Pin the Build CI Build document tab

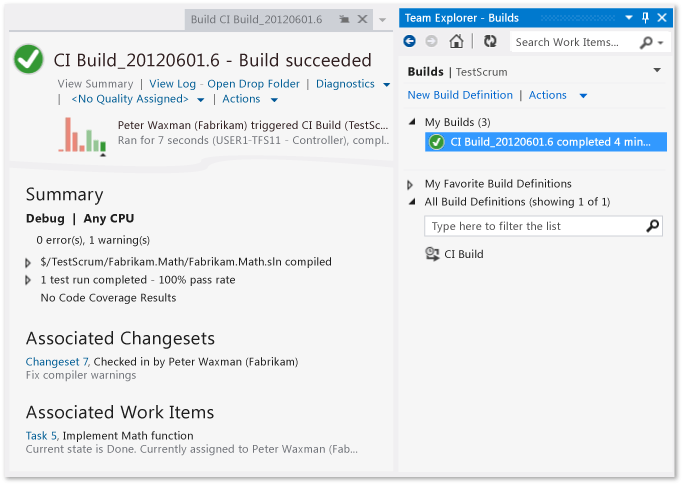(344, 19)
